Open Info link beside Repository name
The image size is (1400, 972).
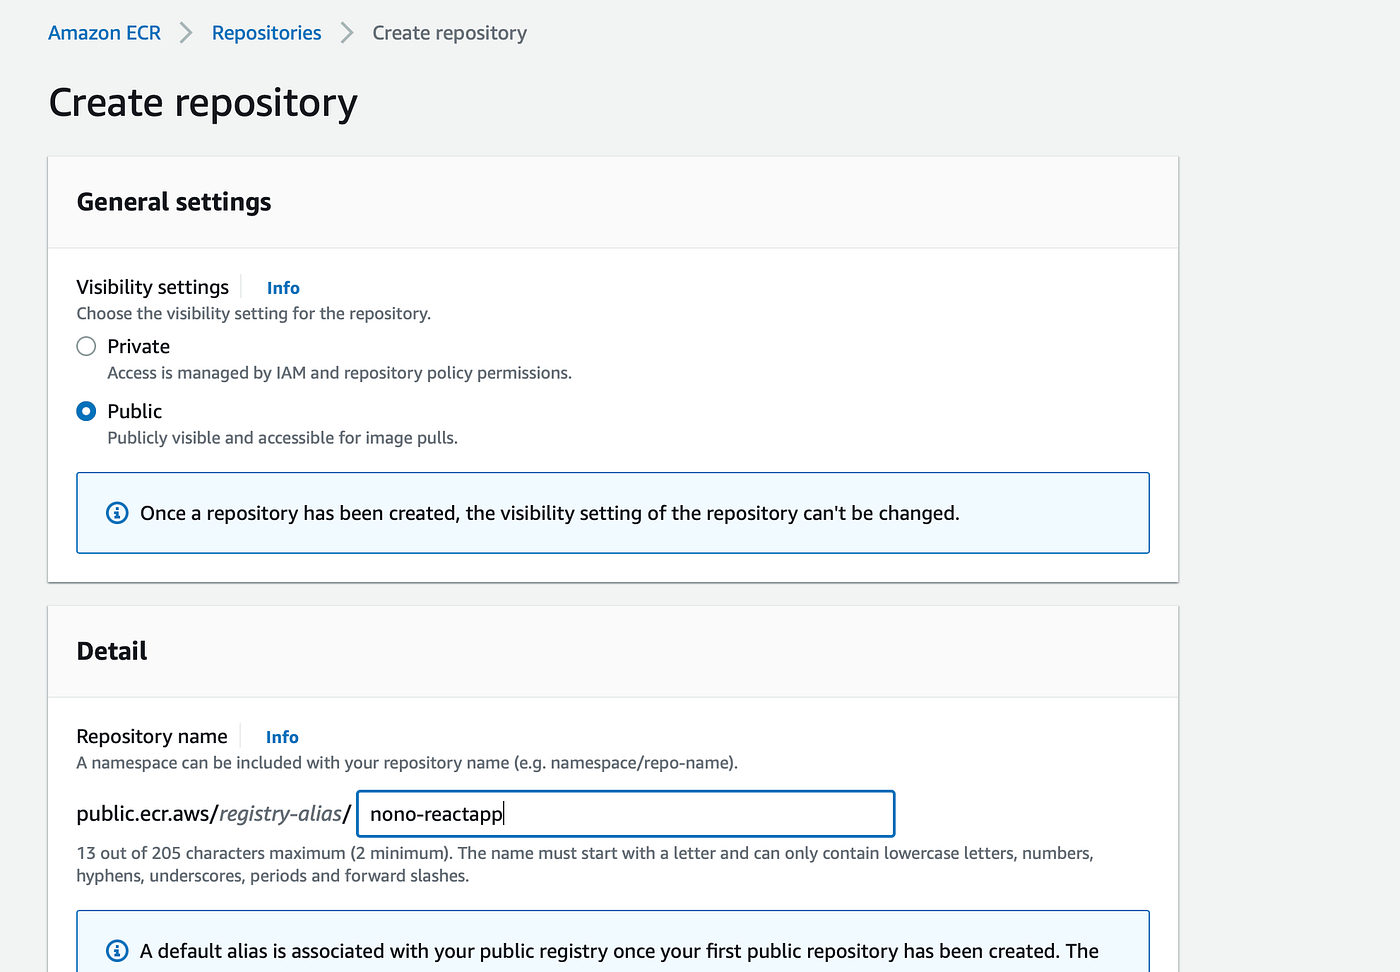coord(282,737)
